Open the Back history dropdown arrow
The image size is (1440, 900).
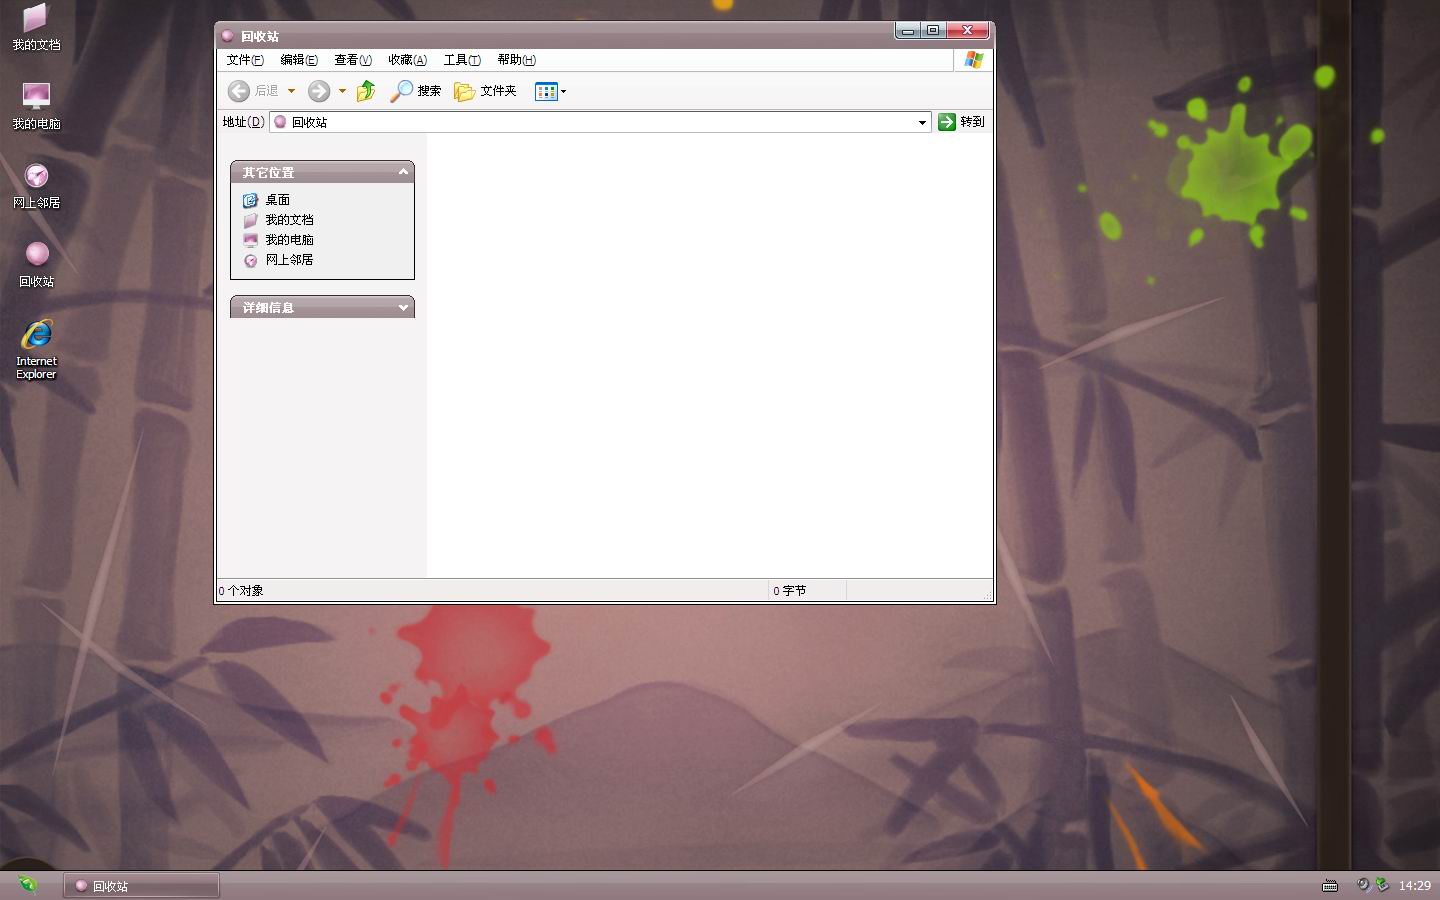[x=291, y=91]
